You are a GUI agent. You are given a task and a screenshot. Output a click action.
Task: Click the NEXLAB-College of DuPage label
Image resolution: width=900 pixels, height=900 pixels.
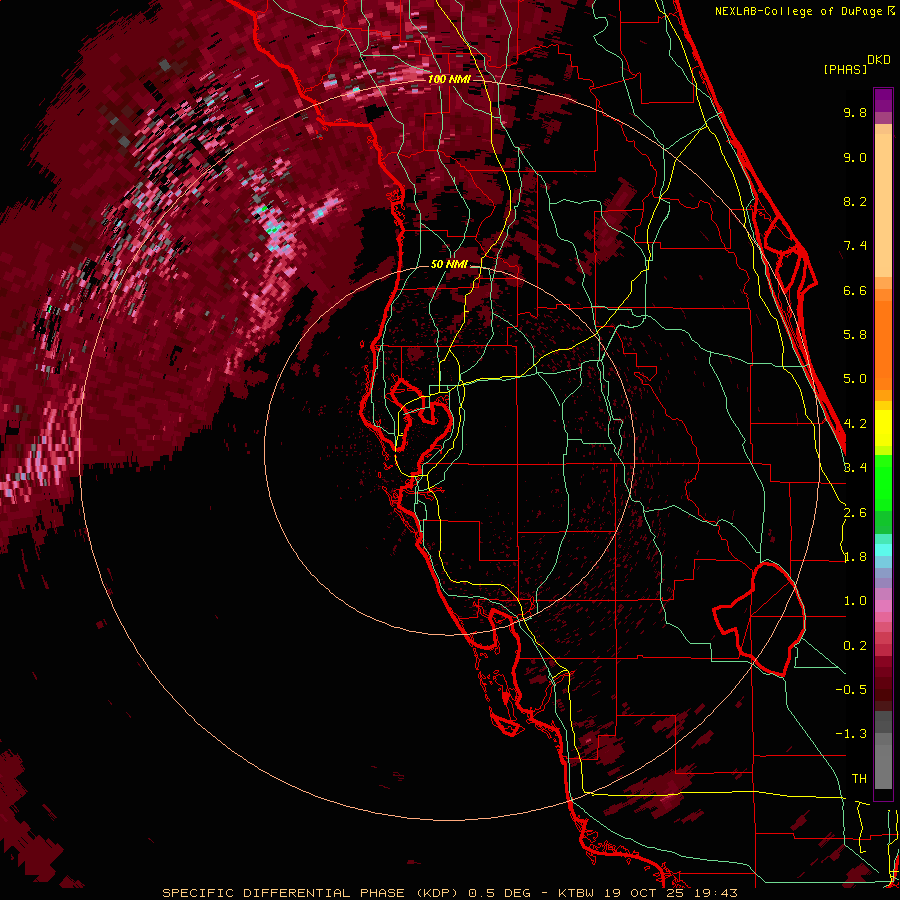click(800, 11)
